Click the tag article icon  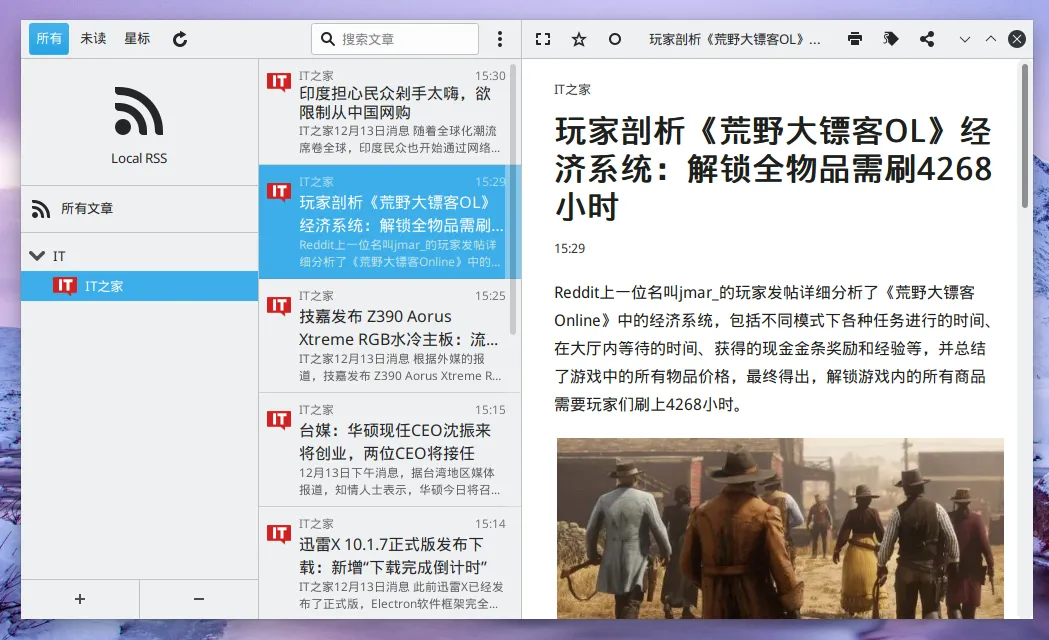pyautogui.click(x=891, y=39)
